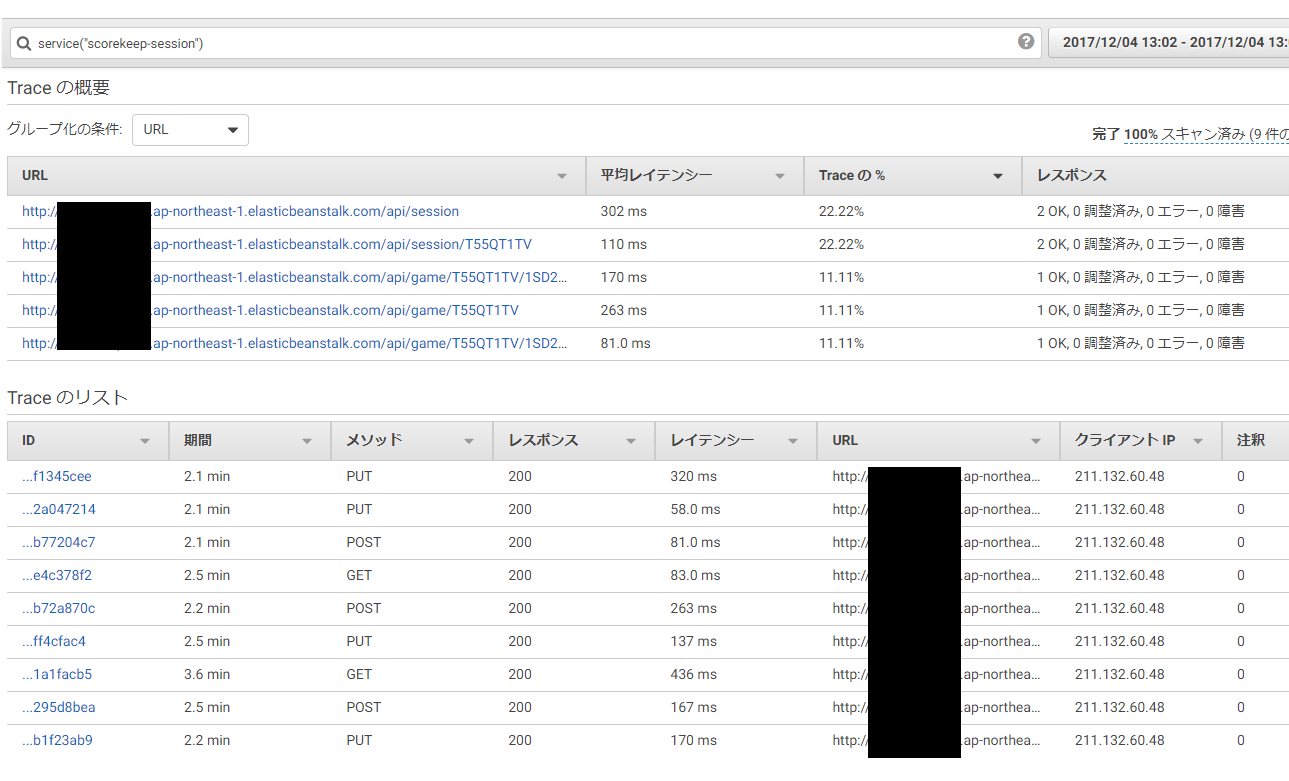Screen dimensions: 1289x781
Task: Open trace ...b72a870c
Action: pos(58,608)
